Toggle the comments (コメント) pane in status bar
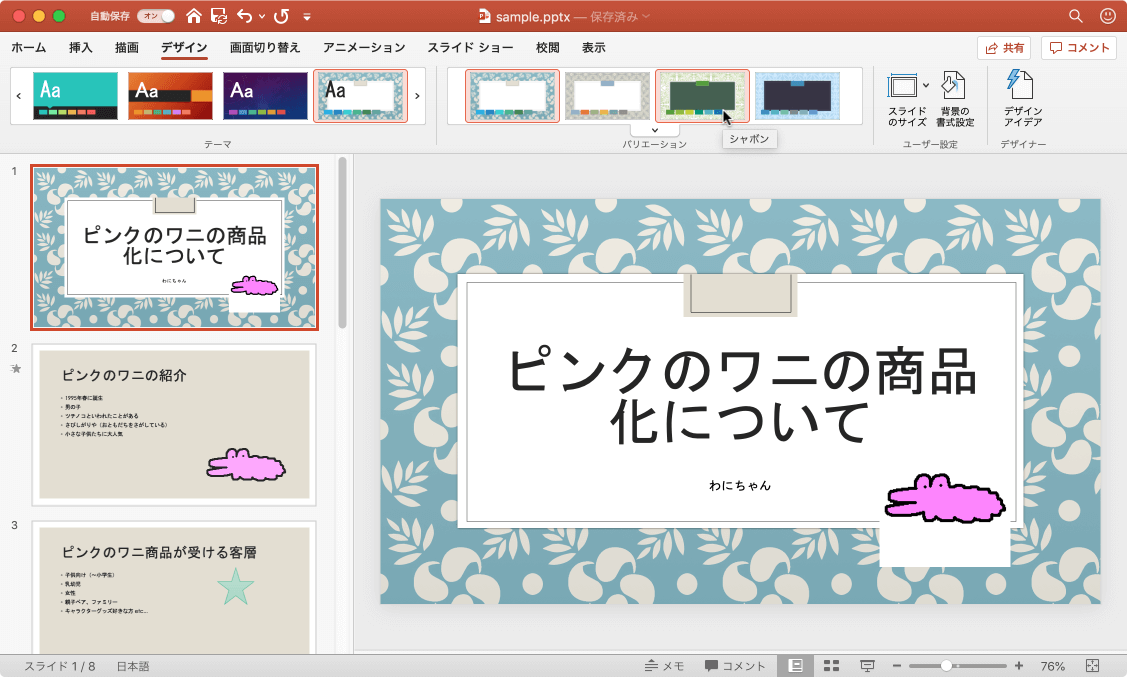The width and height of the screenshot is (1127, 677). [x=735, y=666]
